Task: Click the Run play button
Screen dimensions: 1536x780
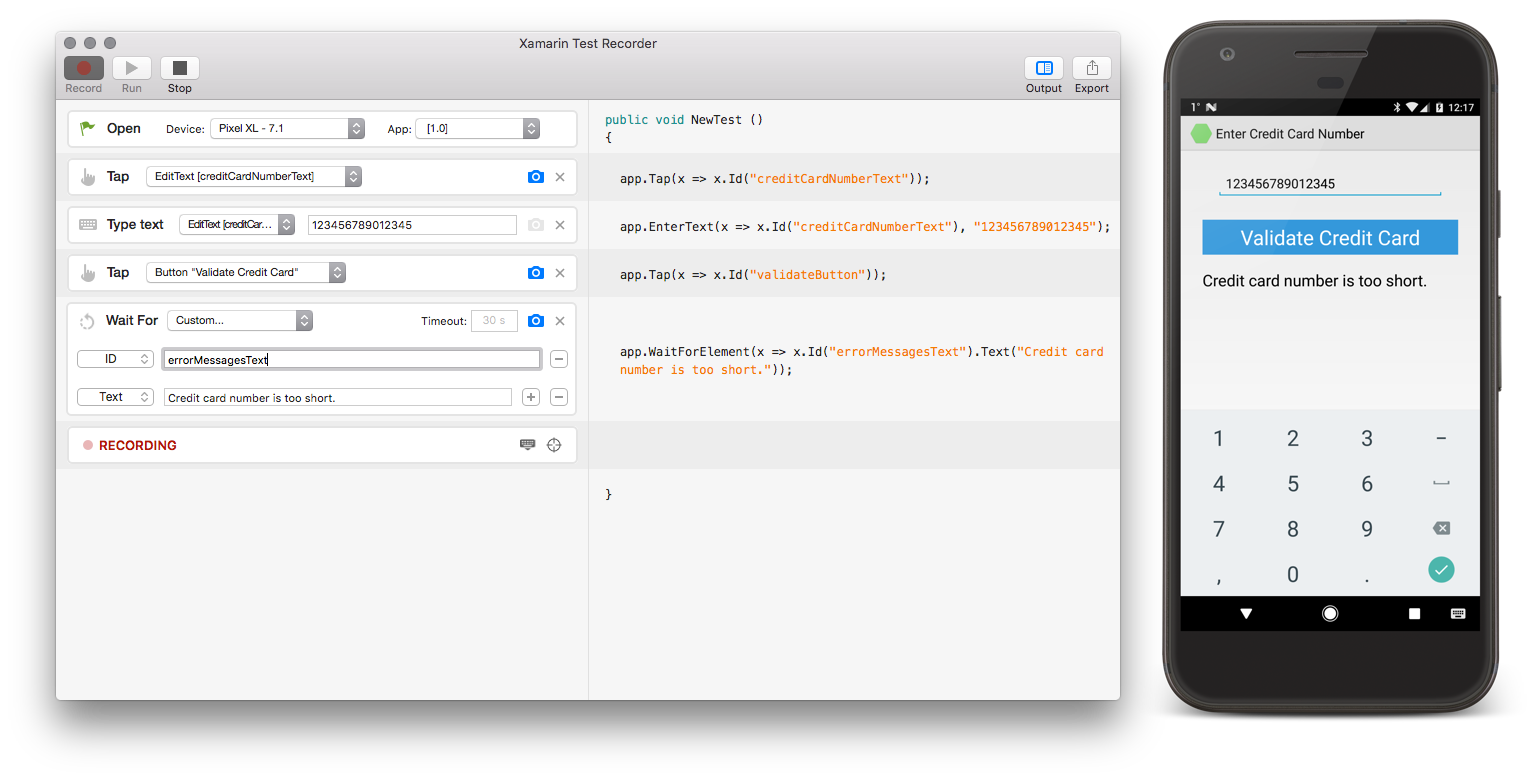Action: pos(132,68)
